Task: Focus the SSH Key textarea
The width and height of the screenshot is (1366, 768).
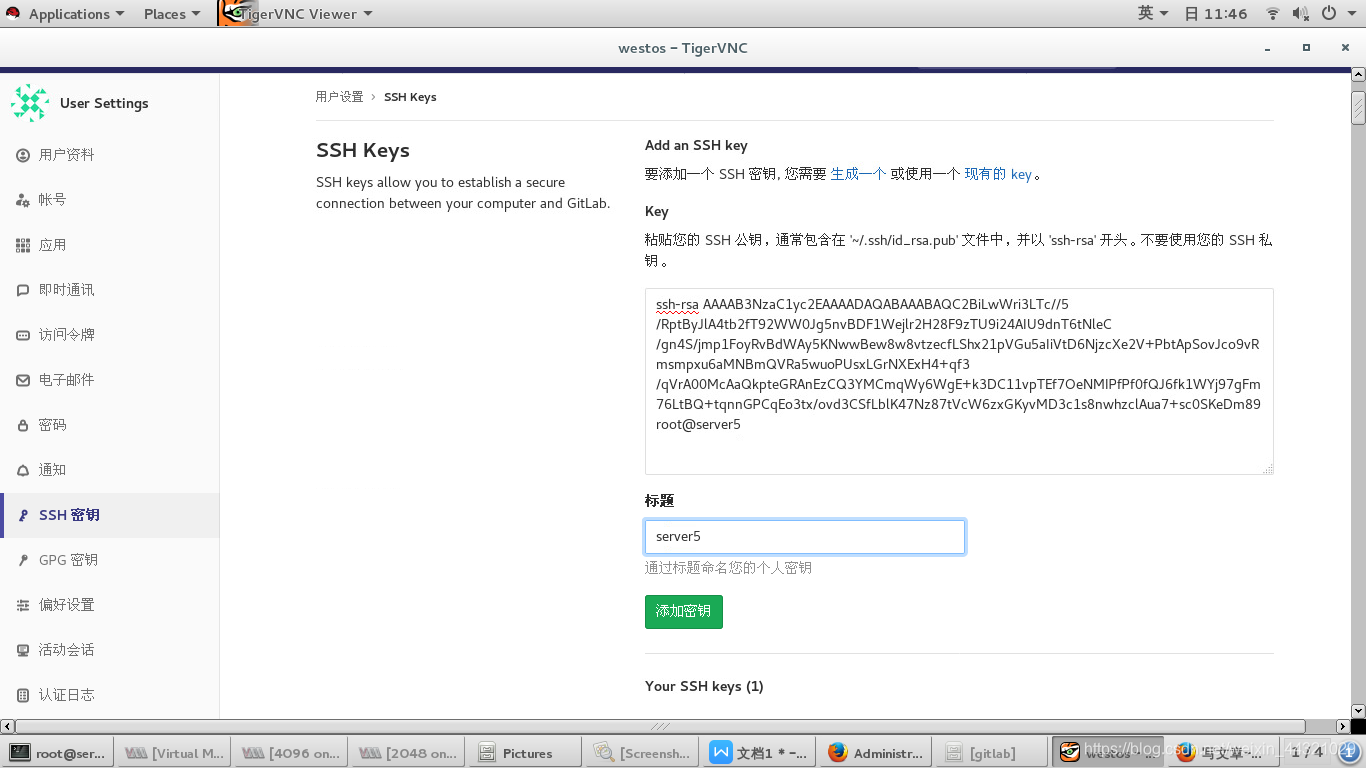Action: click(x=959, y=381)
